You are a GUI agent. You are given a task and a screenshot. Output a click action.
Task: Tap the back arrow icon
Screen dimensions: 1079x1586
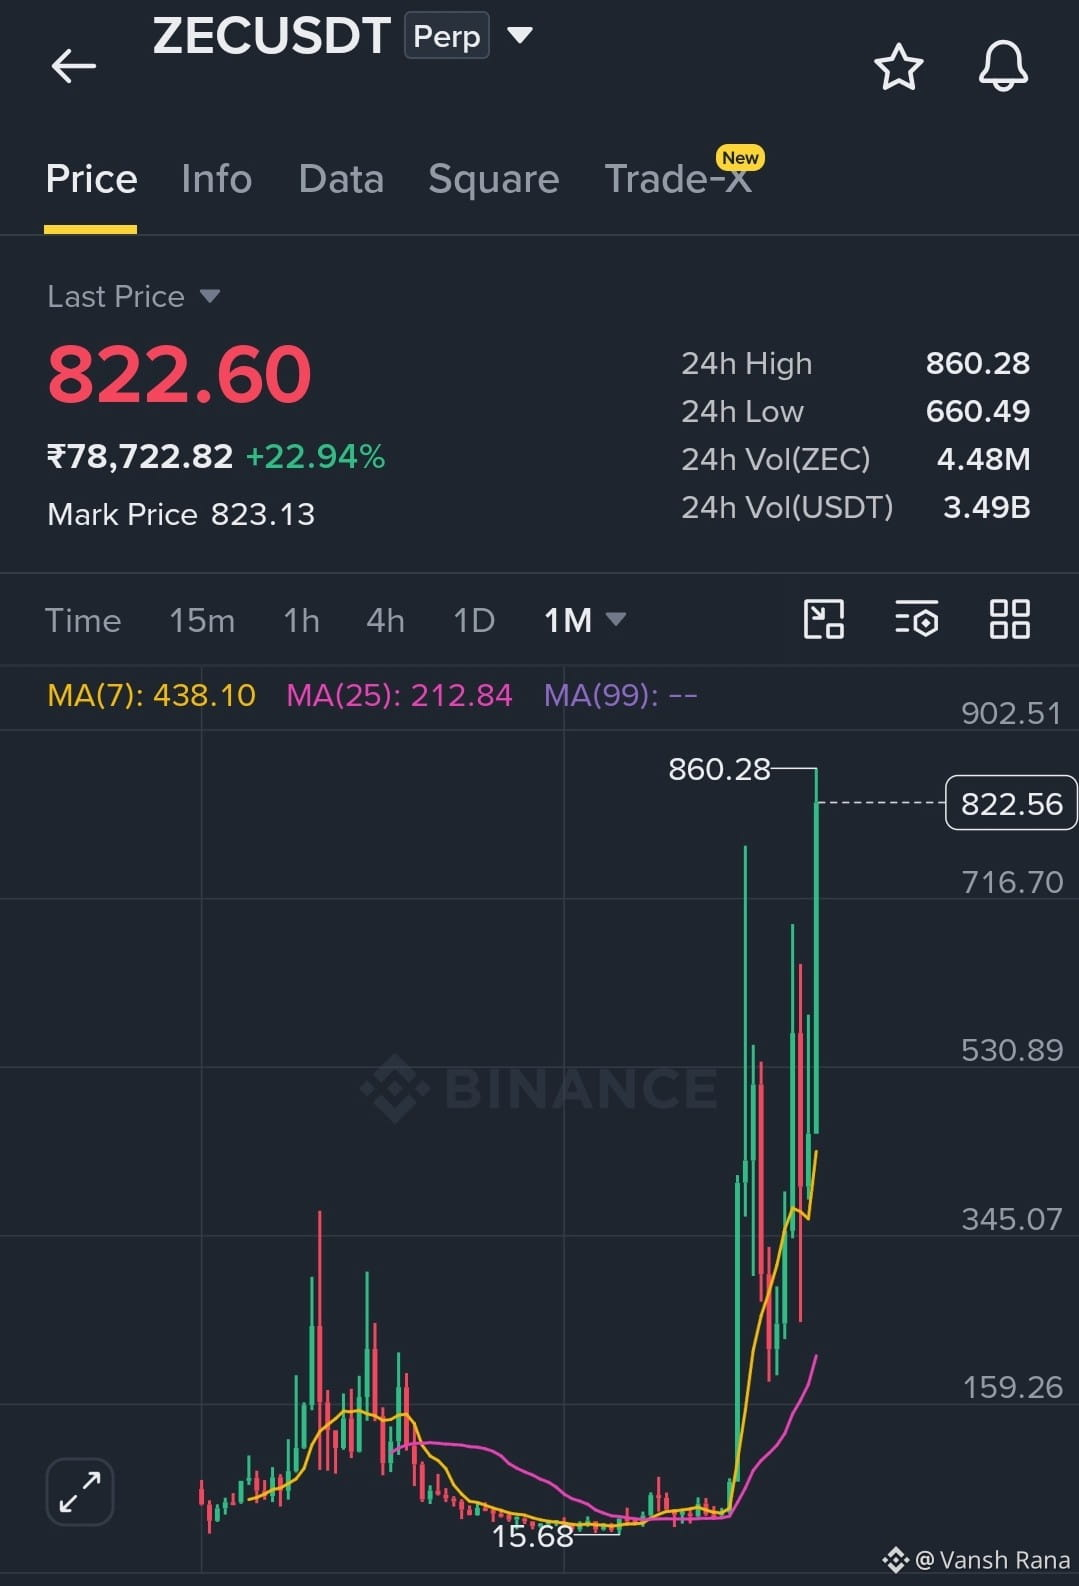tap(73, 67)
